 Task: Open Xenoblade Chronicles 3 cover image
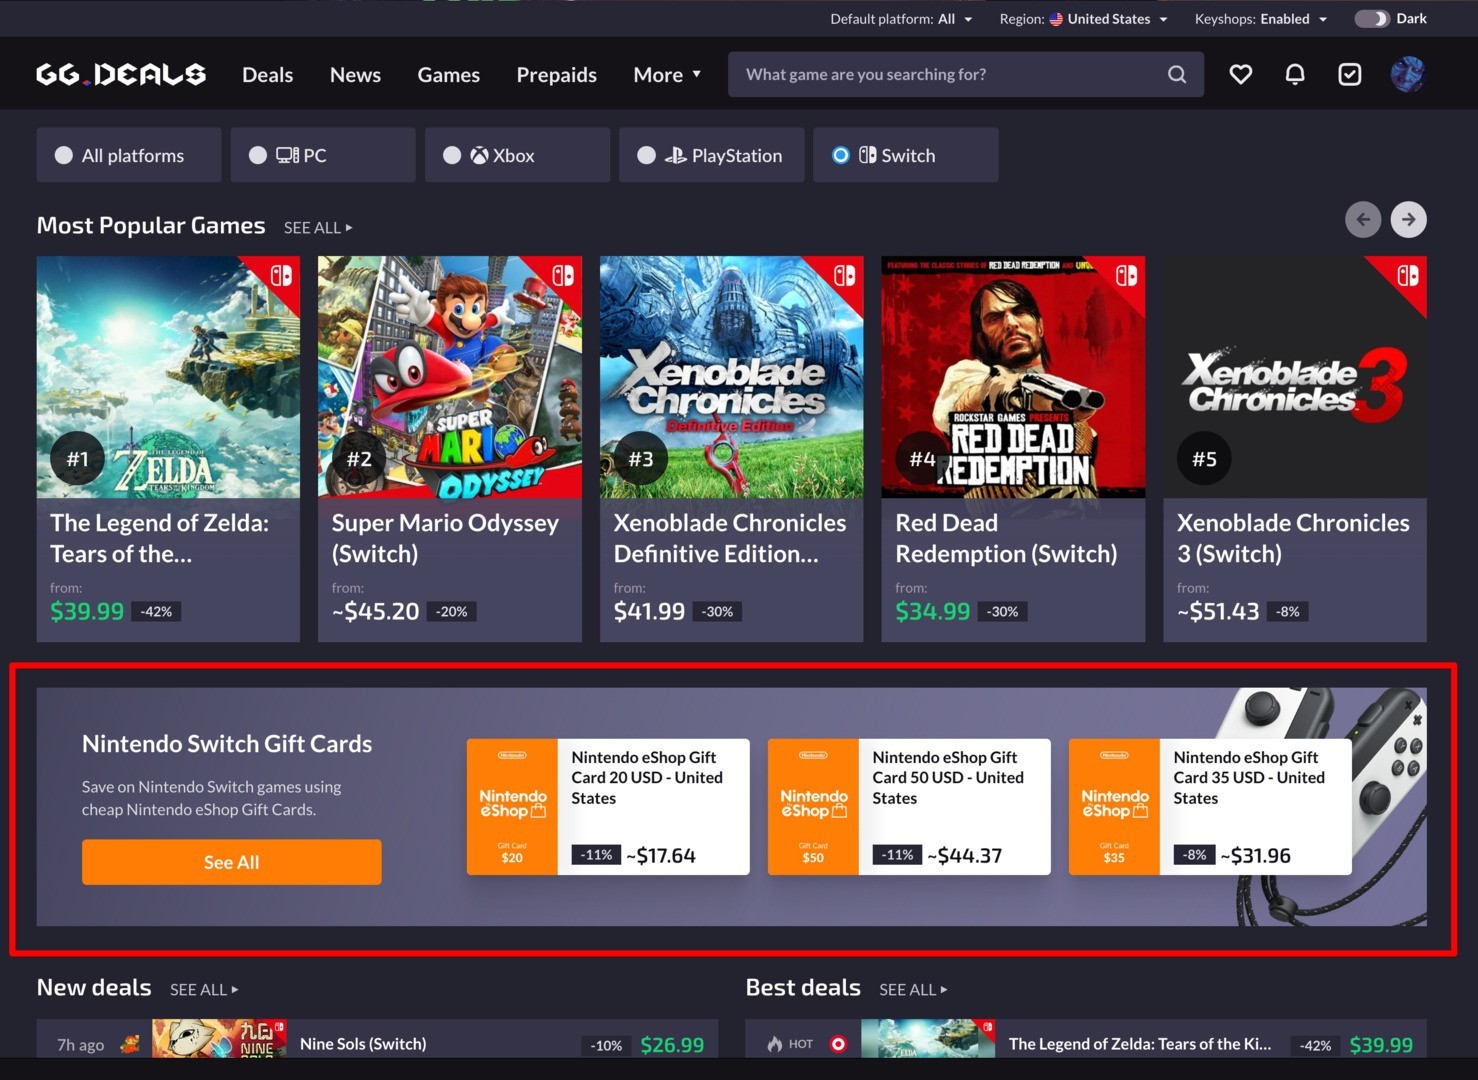(x=1295, y=377)
